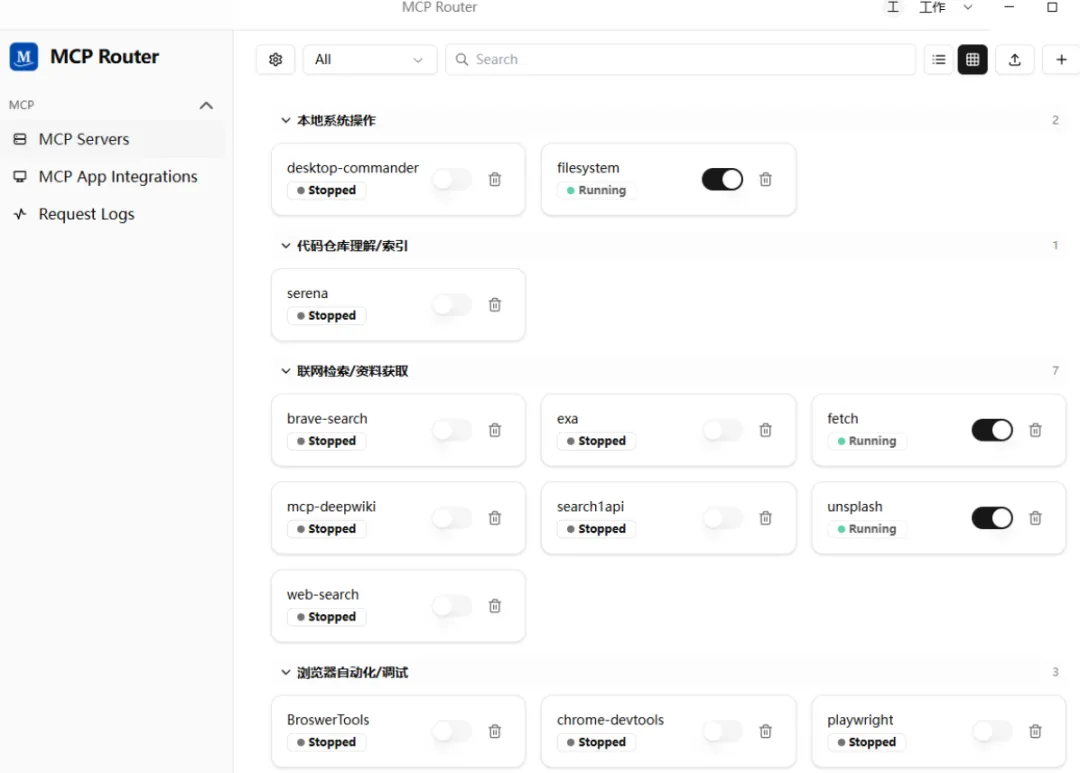Click the Stopped status on exa
The width and height of the screenshot is (1080, 773).
click(x=596, y=441)
